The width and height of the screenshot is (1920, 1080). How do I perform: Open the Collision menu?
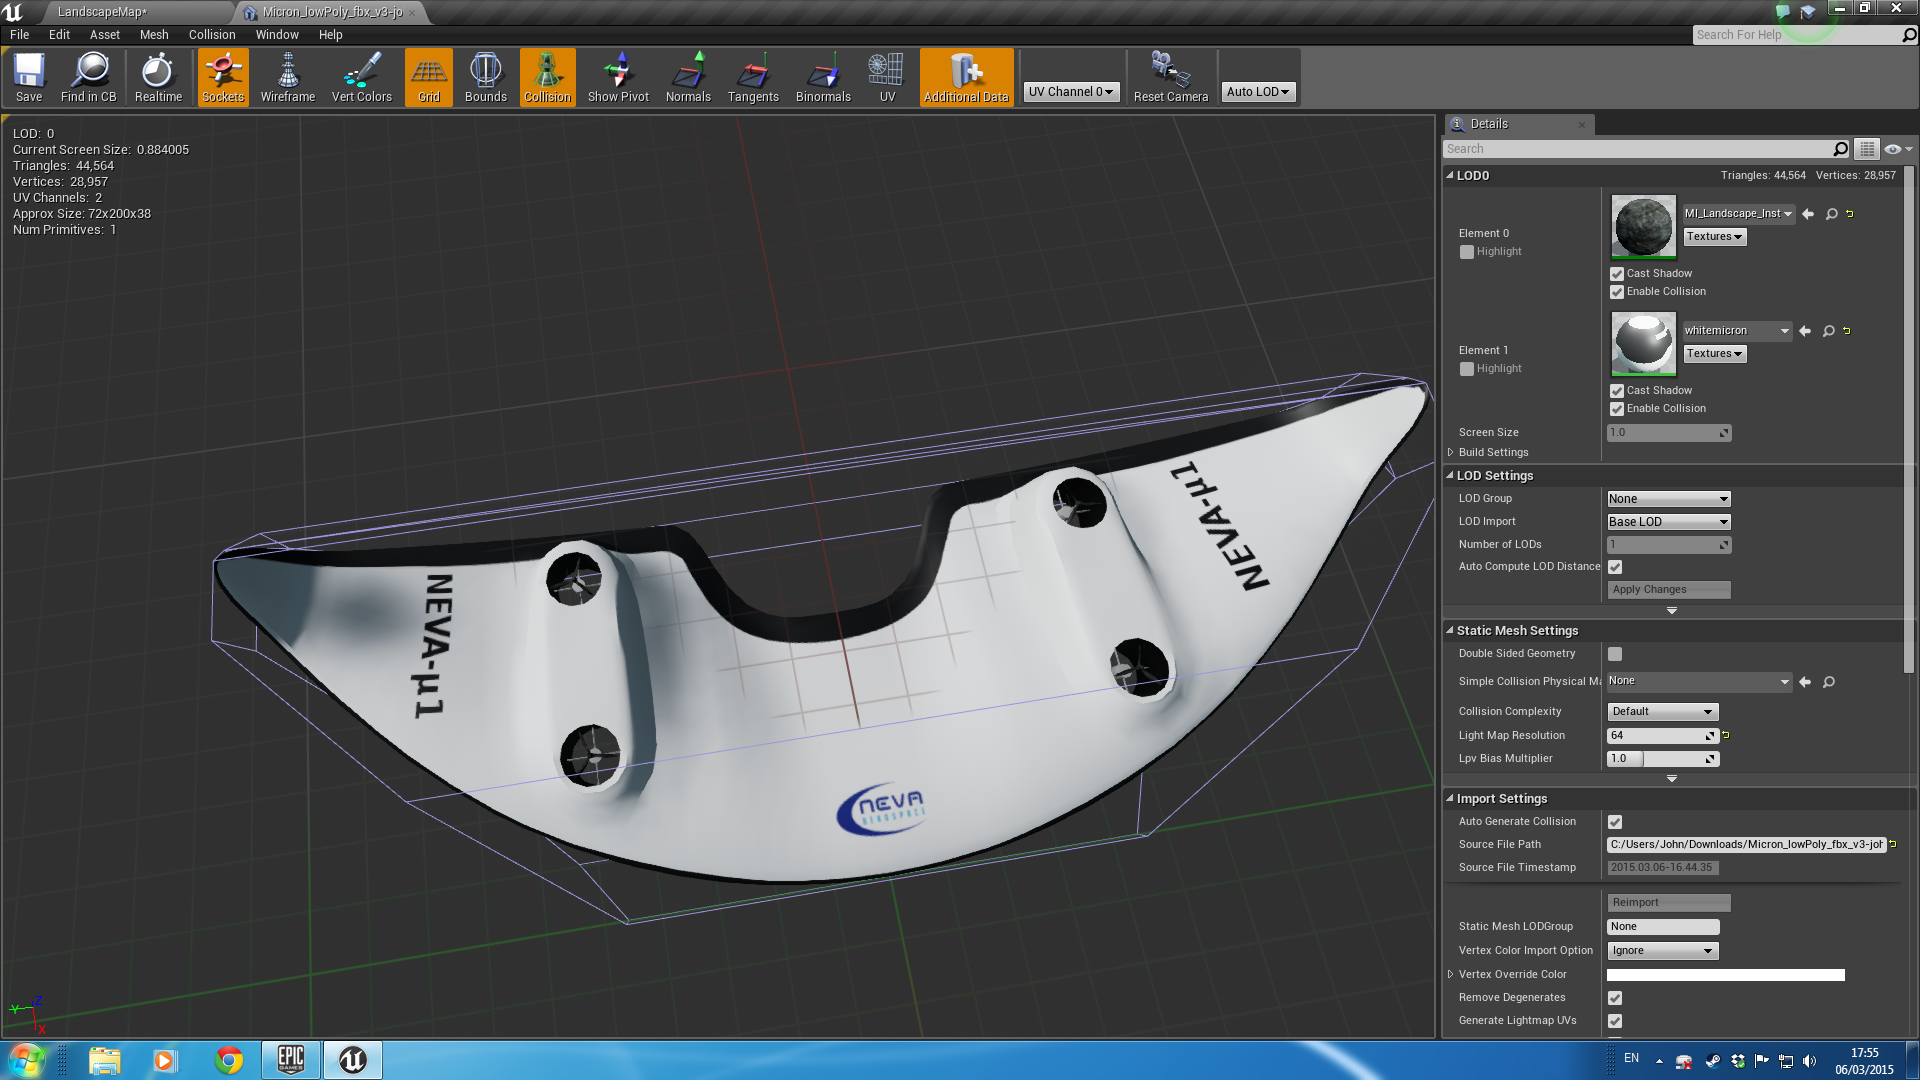click(212, 35)
